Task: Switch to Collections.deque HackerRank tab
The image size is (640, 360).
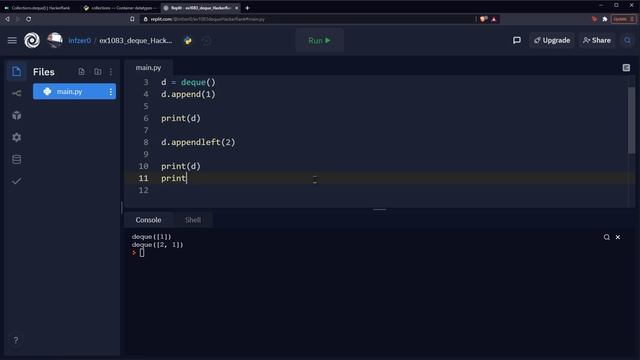Action: (39, 8)
